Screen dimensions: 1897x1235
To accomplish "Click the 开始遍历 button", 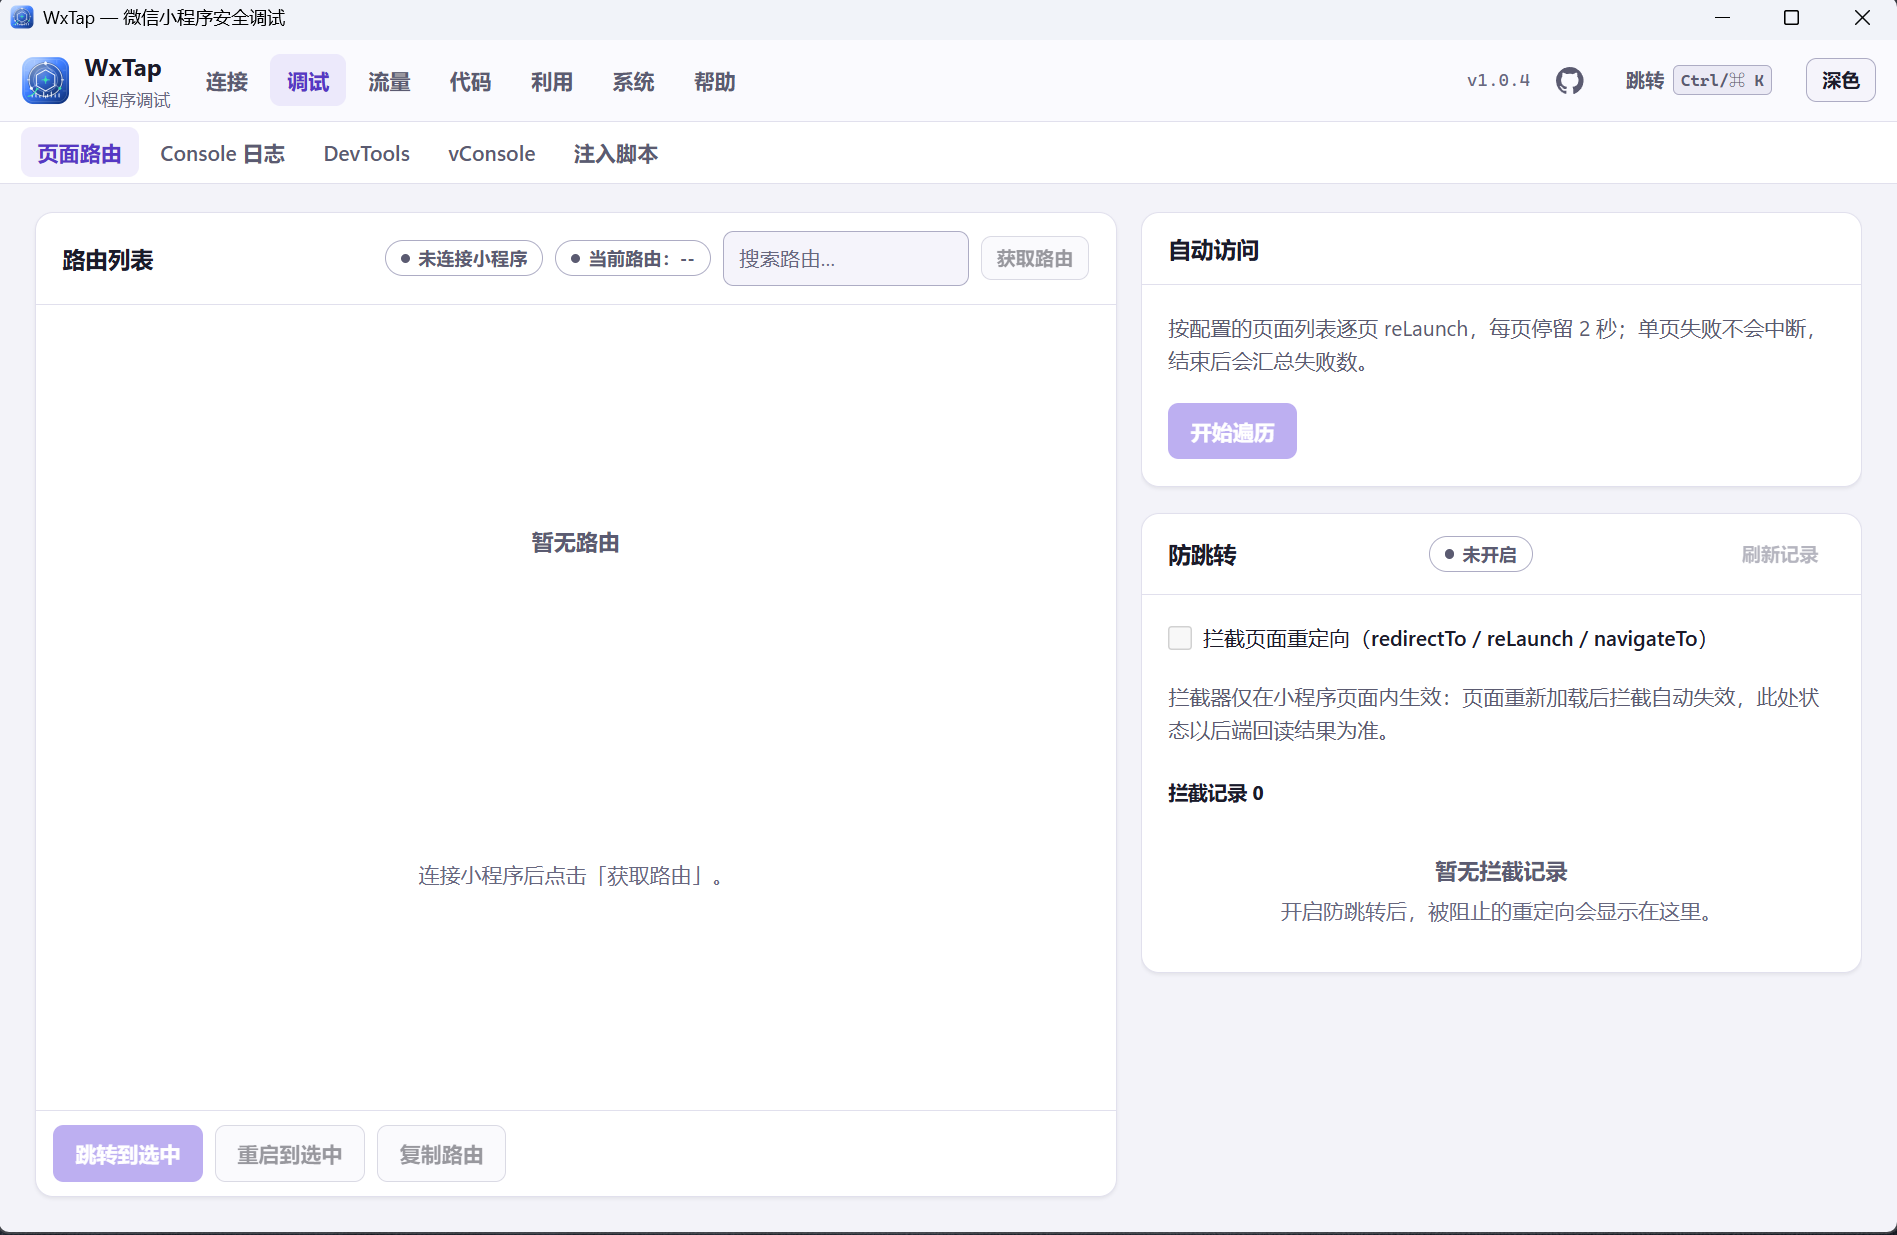I will tap(1232, 431).
